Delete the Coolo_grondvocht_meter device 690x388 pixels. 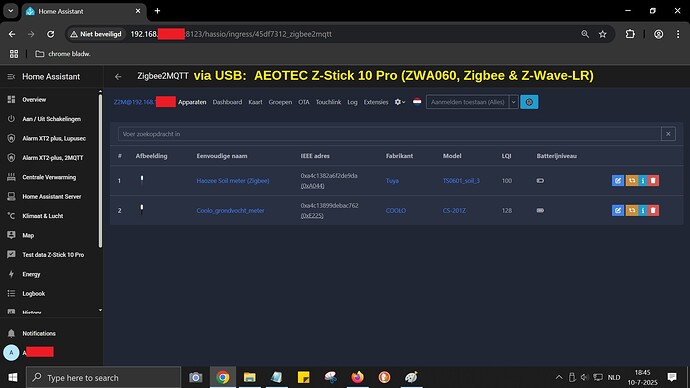coord(653,210)
